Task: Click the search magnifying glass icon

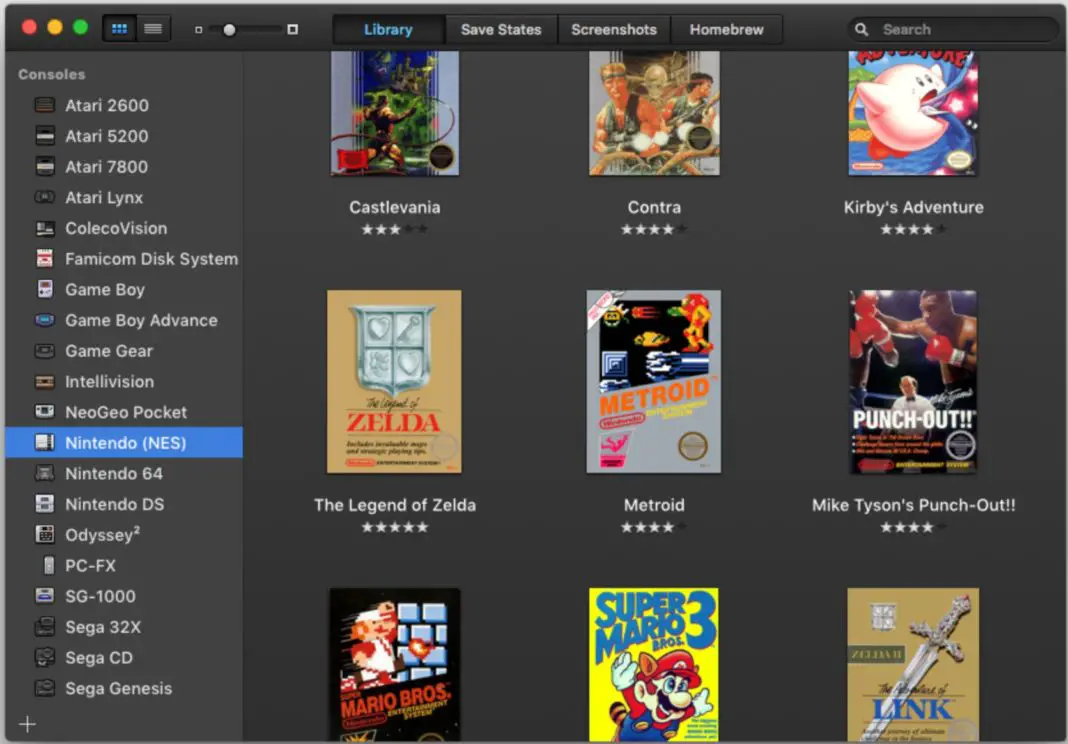Action: (x=861, y=29)
